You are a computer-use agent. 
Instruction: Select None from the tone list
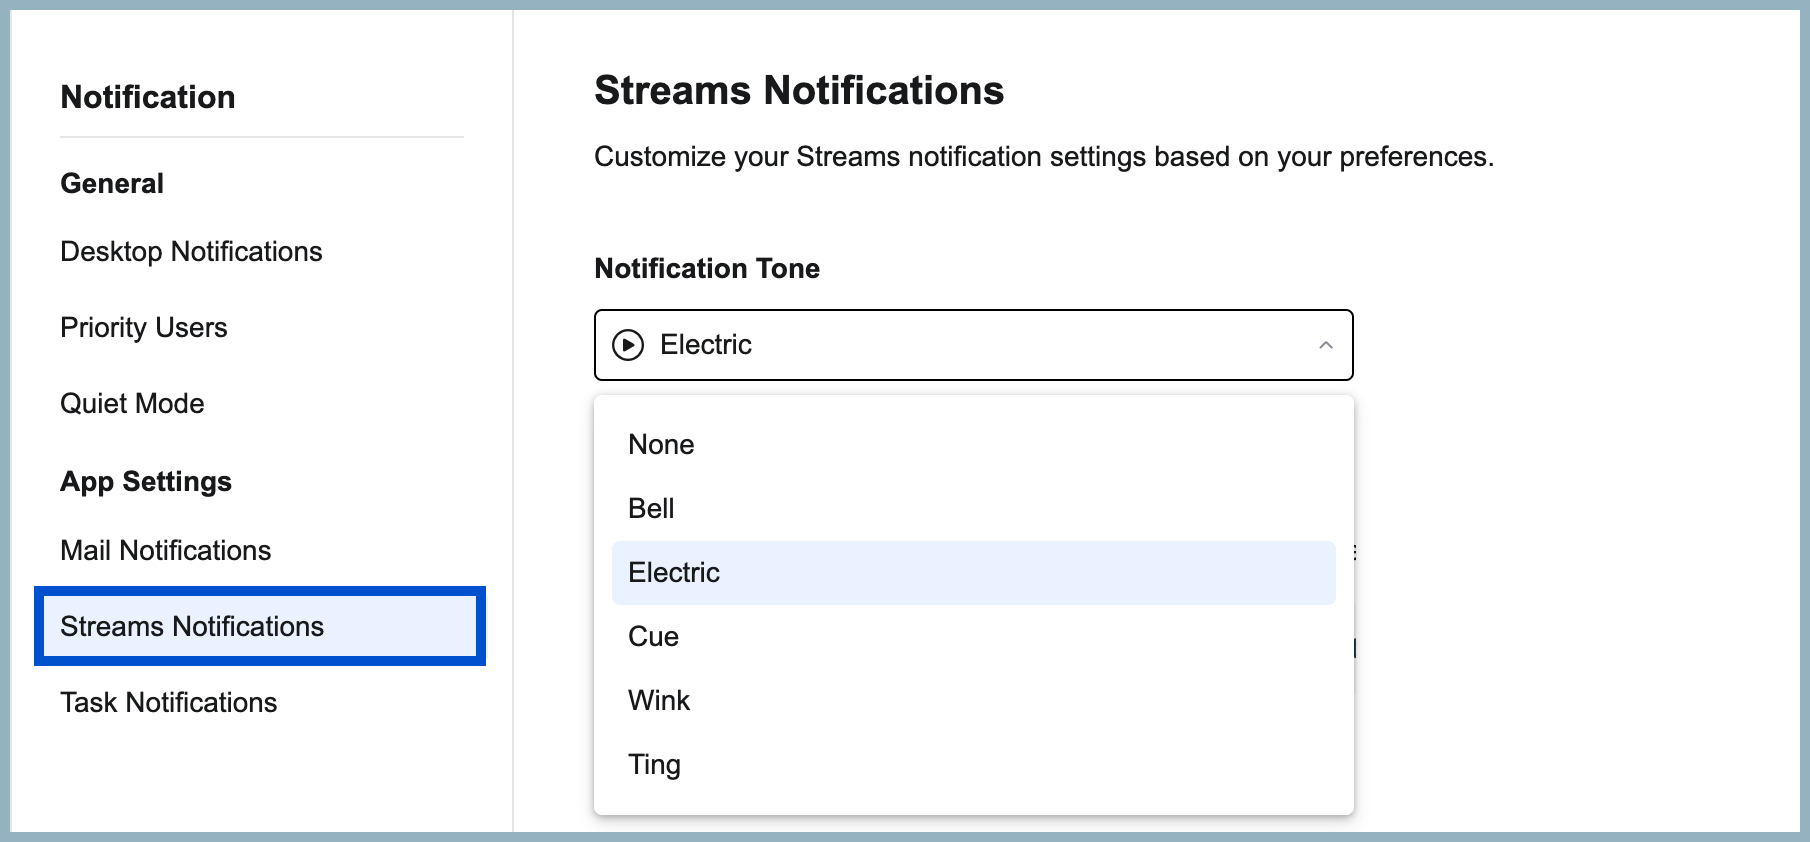click(x=661, y=444)
